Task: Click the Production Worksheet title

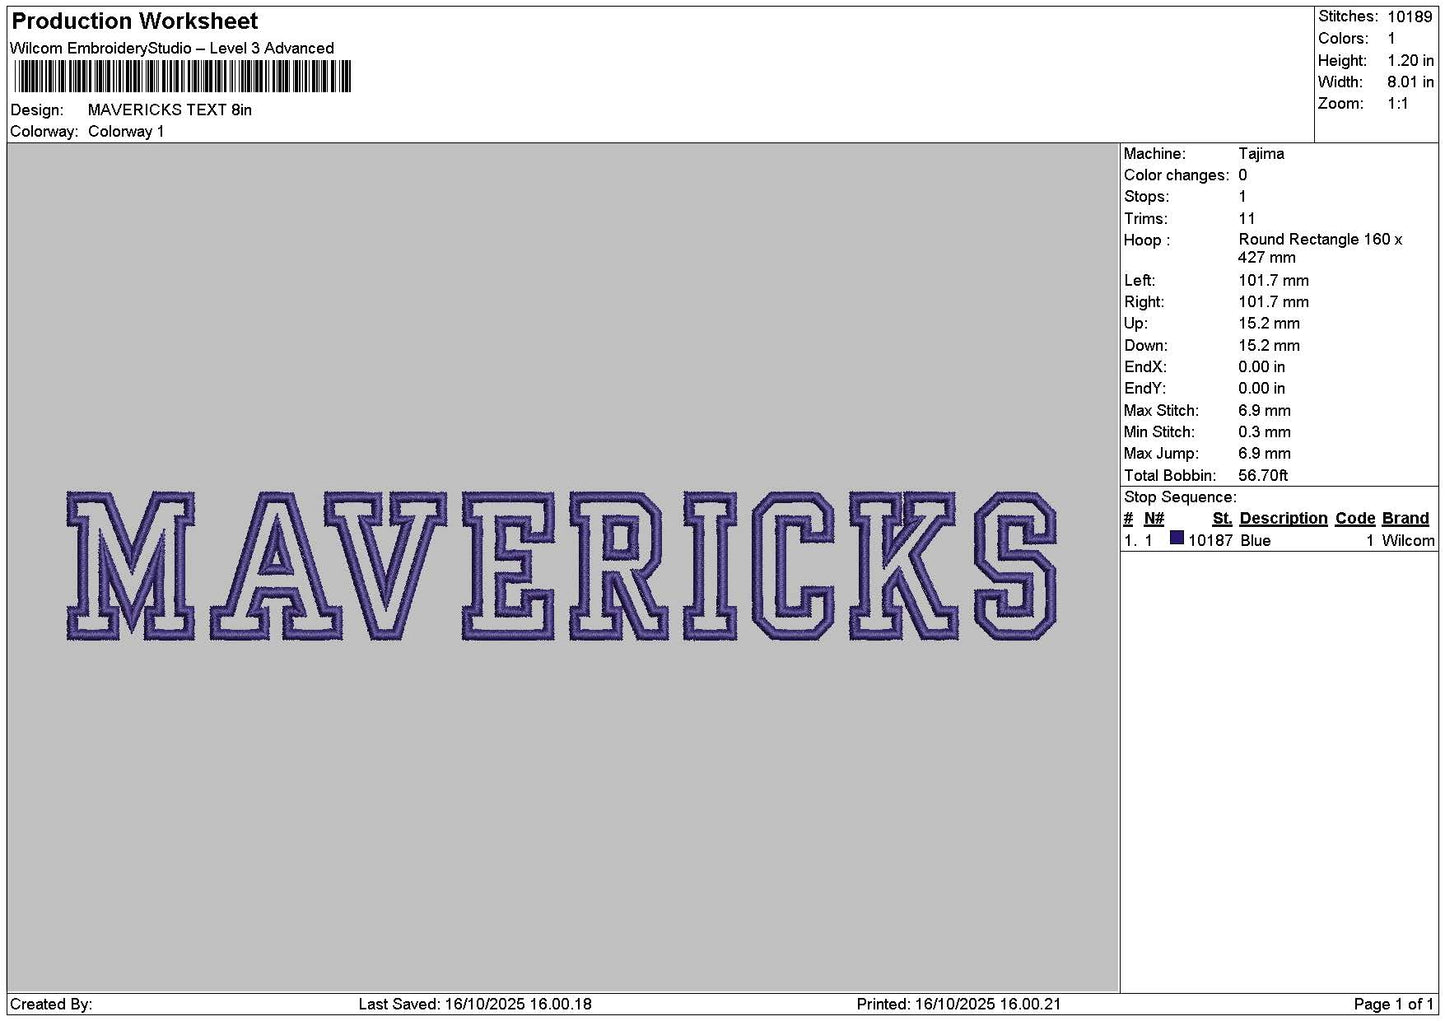Action: 135,21
